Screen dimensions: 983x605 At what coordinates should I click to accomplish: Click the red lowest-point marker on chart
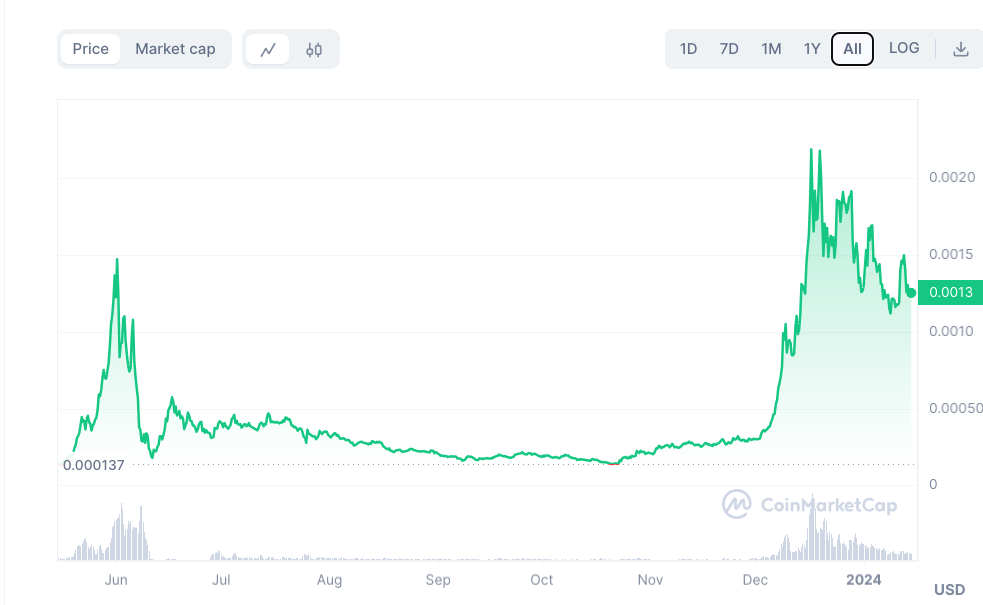[x=613, y=463]
